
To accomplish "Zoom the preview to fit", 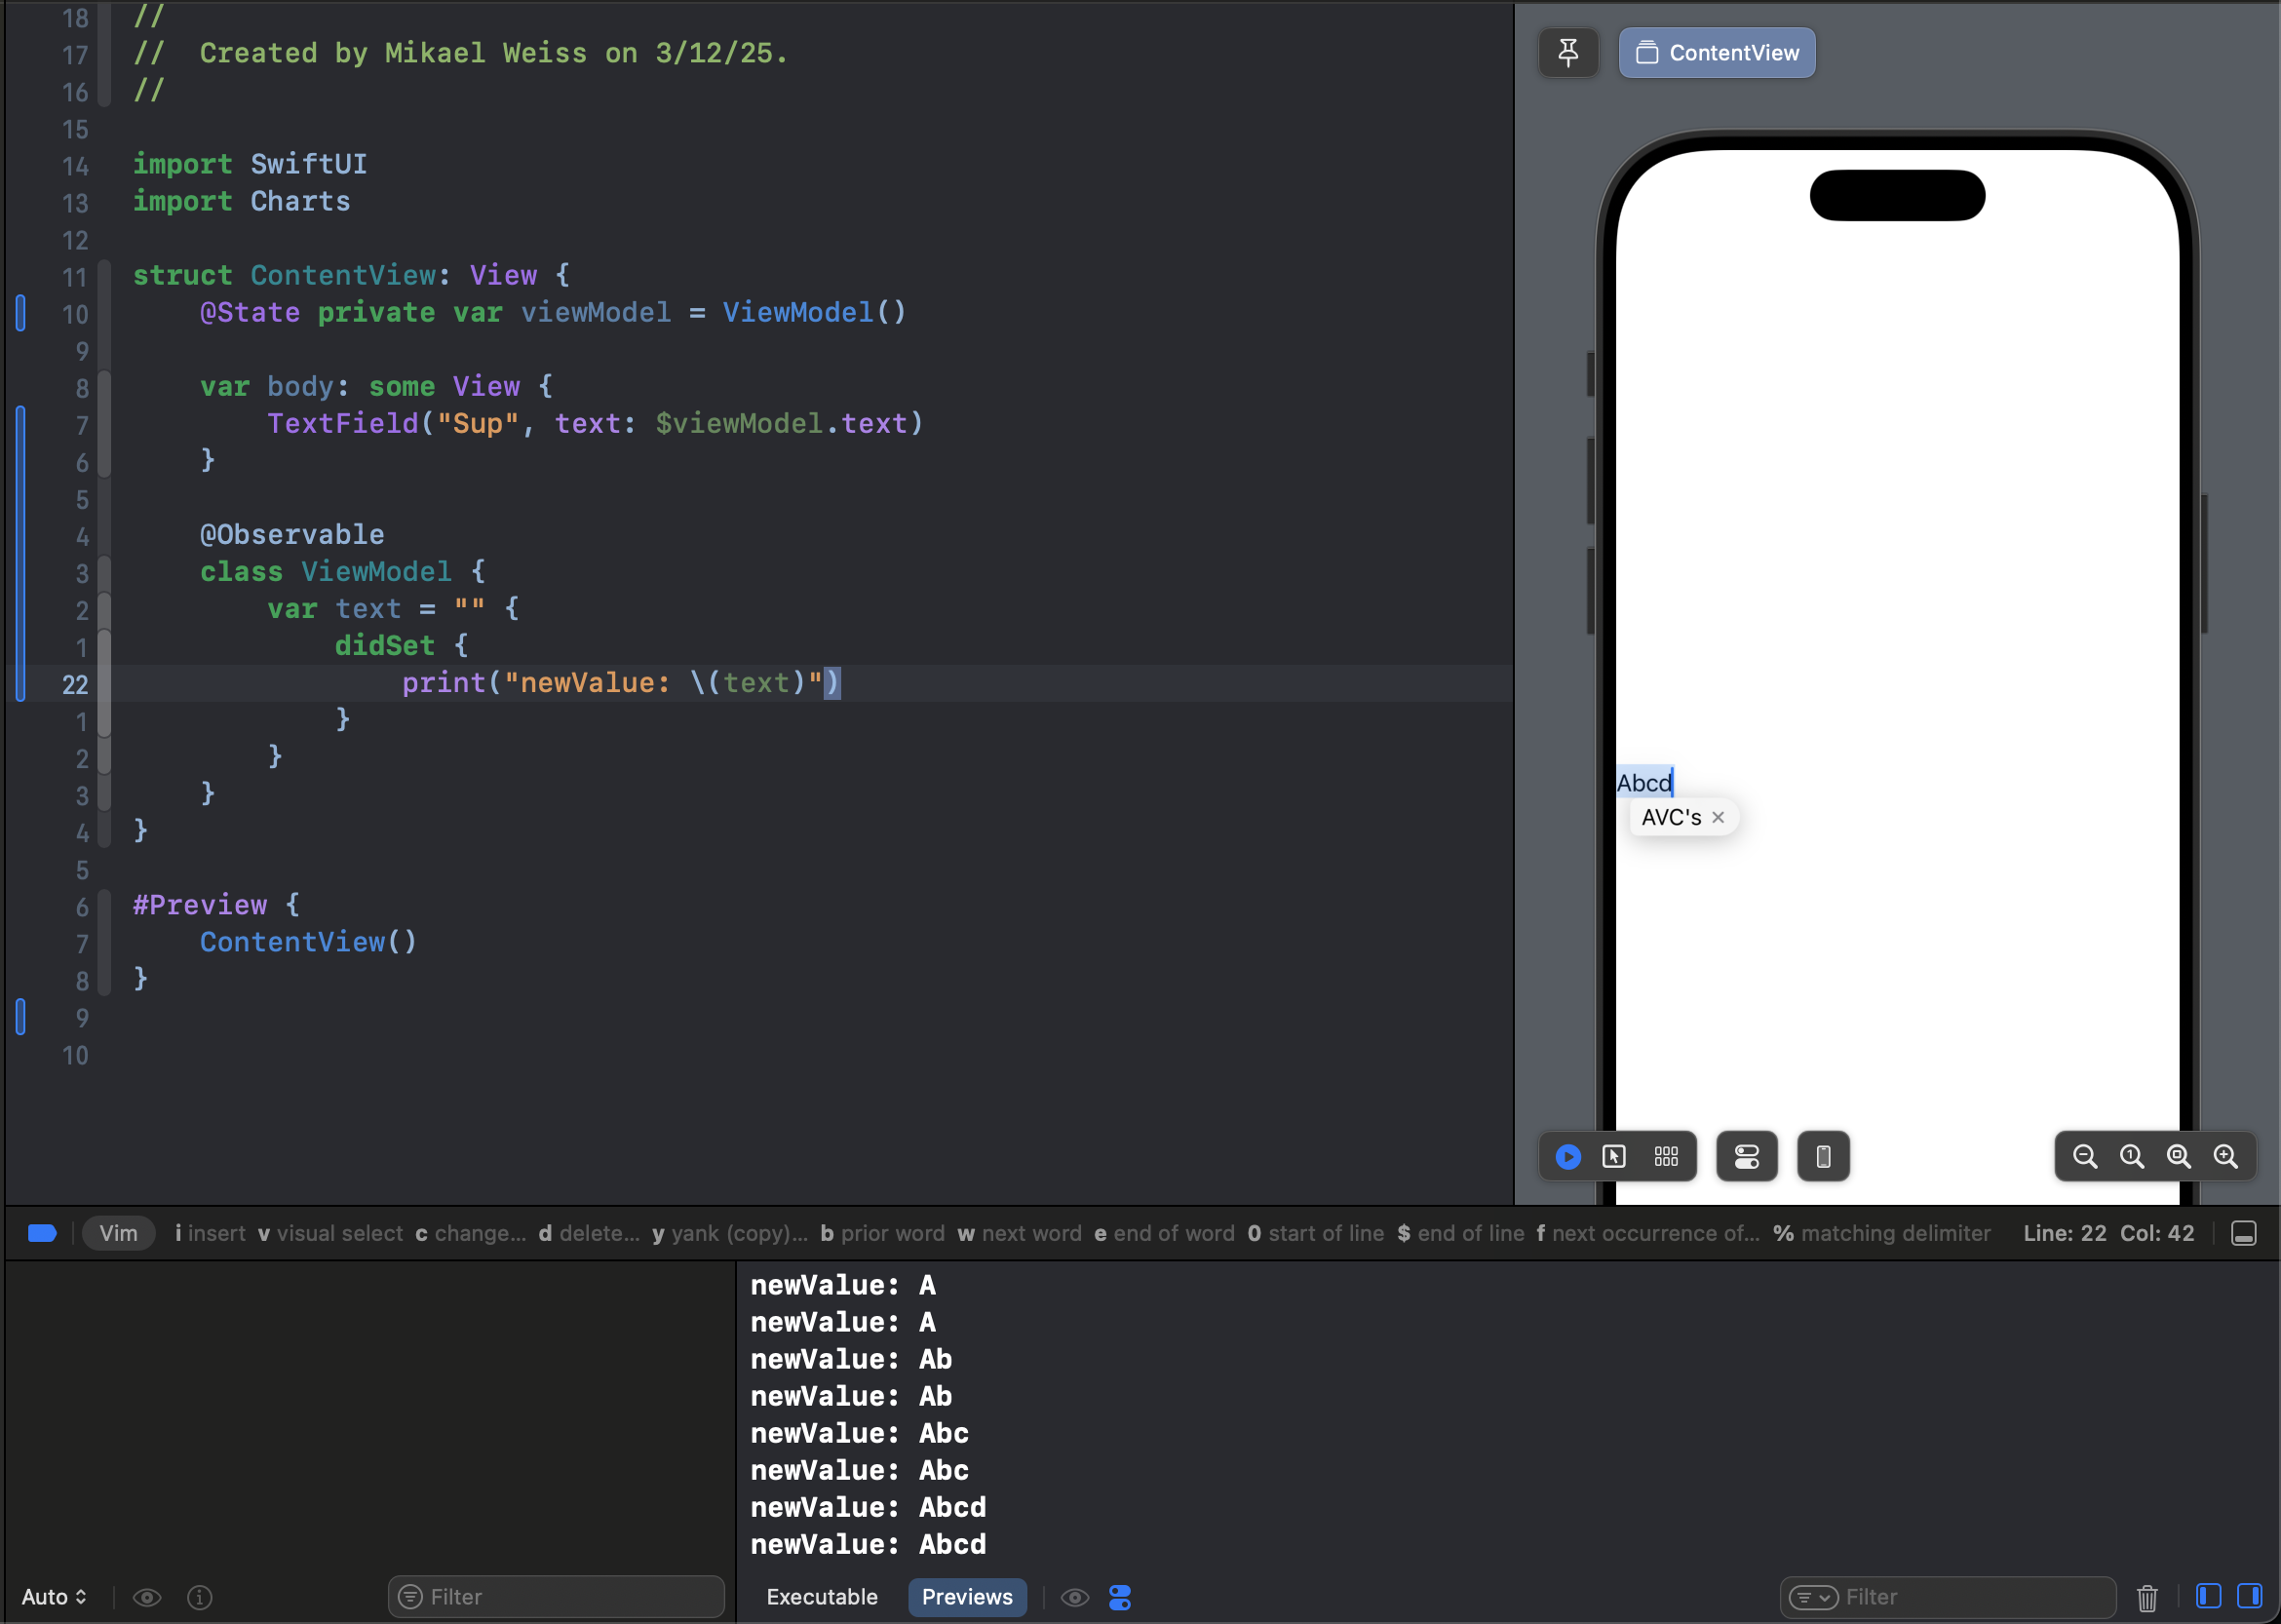I will click(2178, 1156).
